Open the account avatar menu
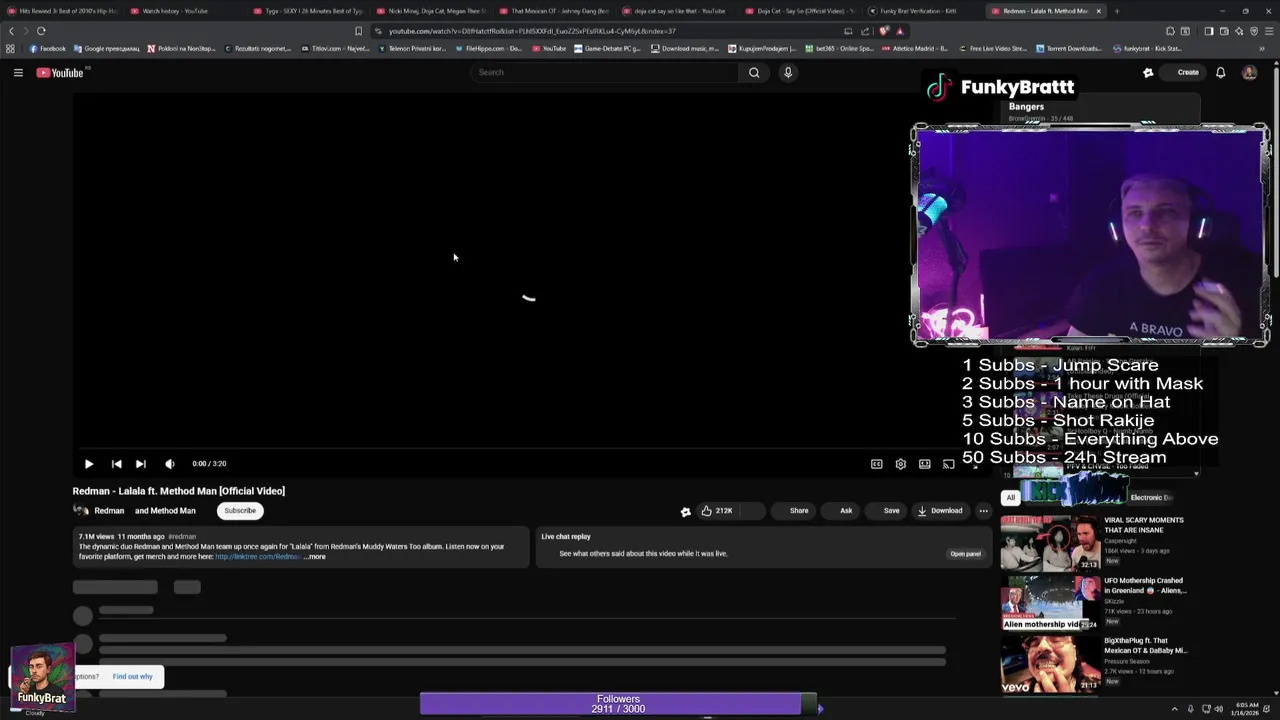1280x720 pixels. point(1249,72)
